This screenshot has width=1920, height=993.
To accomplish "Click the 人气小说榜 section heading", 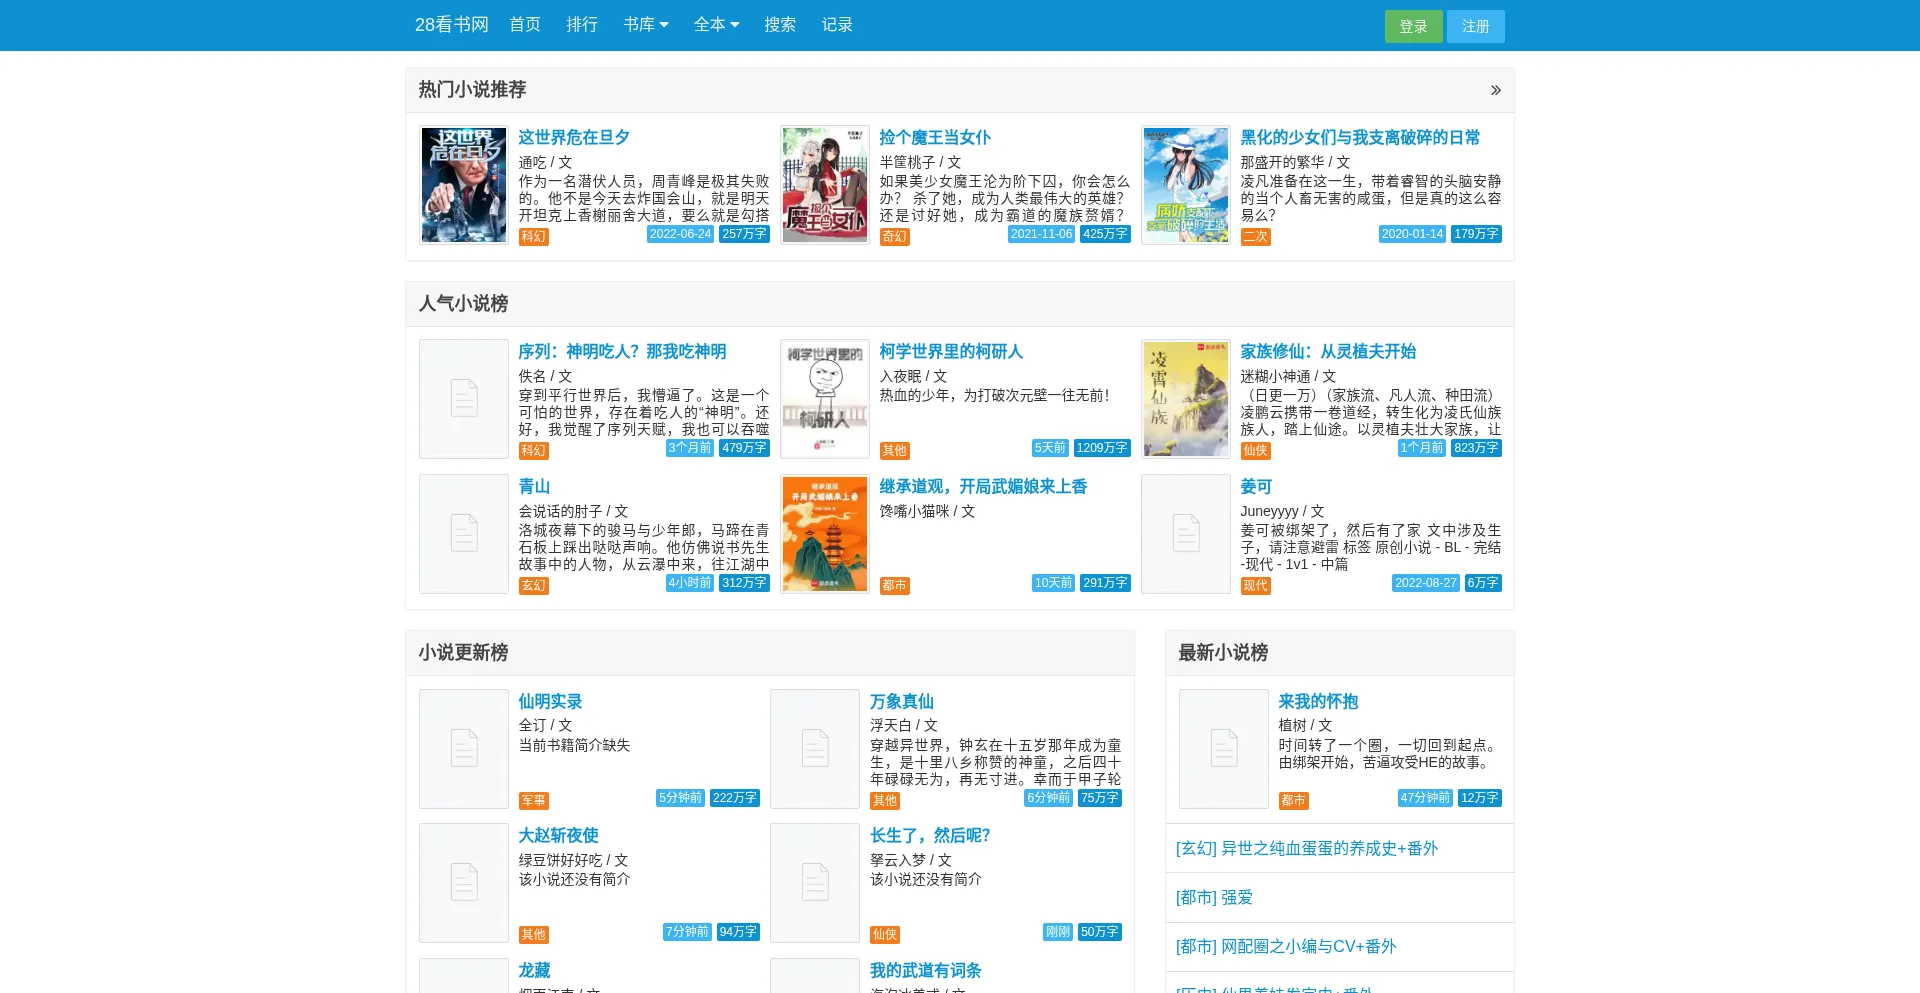I will (463, 304).
